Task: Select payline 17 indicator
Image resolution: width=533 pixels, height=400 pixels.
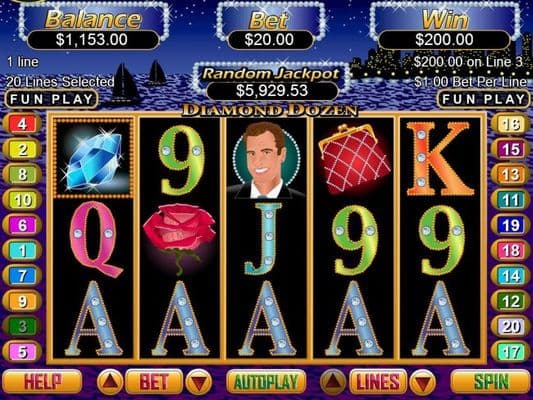Action: (511, 352)
